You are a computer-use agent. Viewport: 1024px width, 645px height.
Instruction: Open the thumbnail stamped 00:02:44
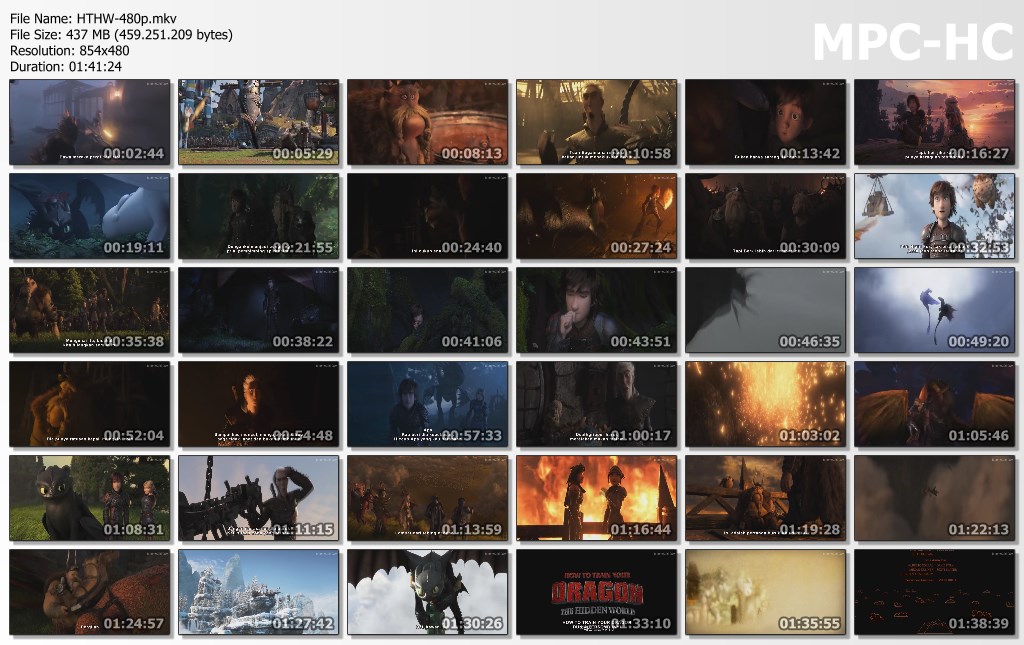point(89,122)
